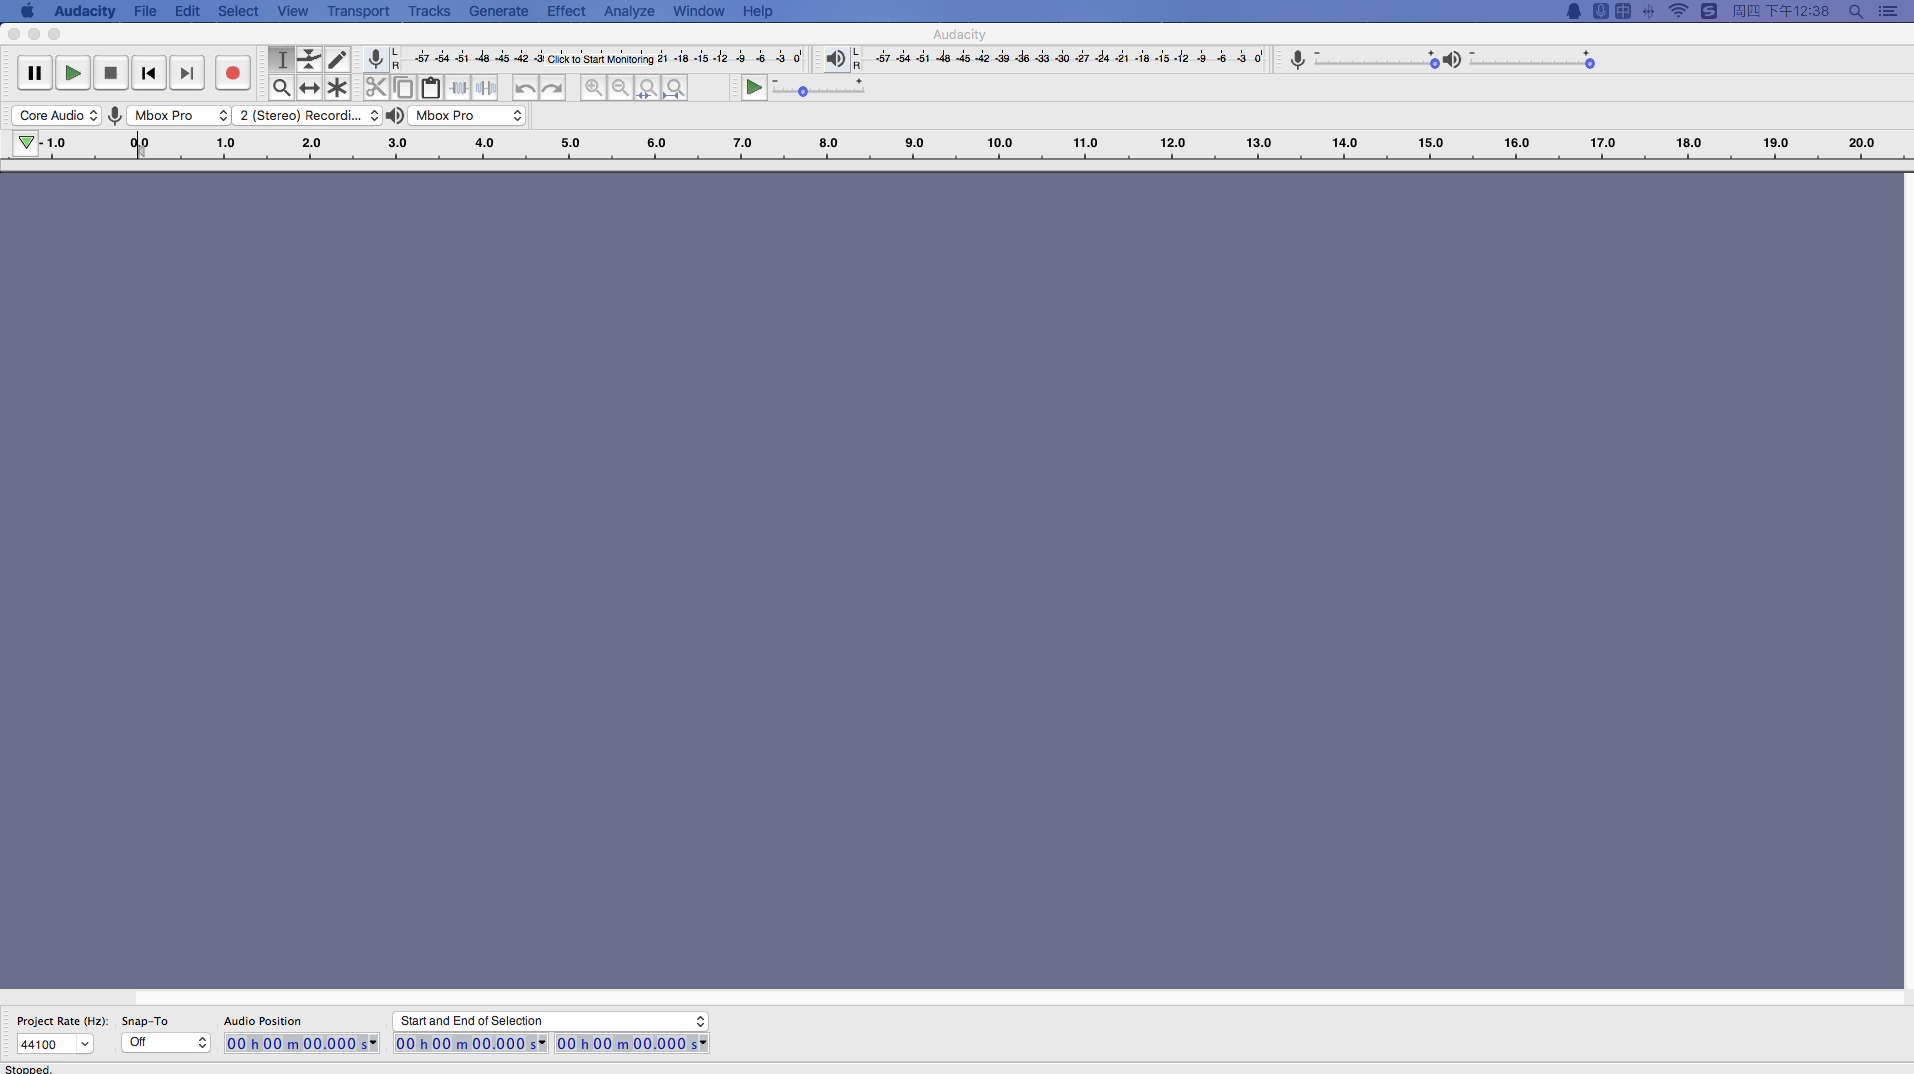Click to Start Monitoring recording meter

[x=600, y=59]
